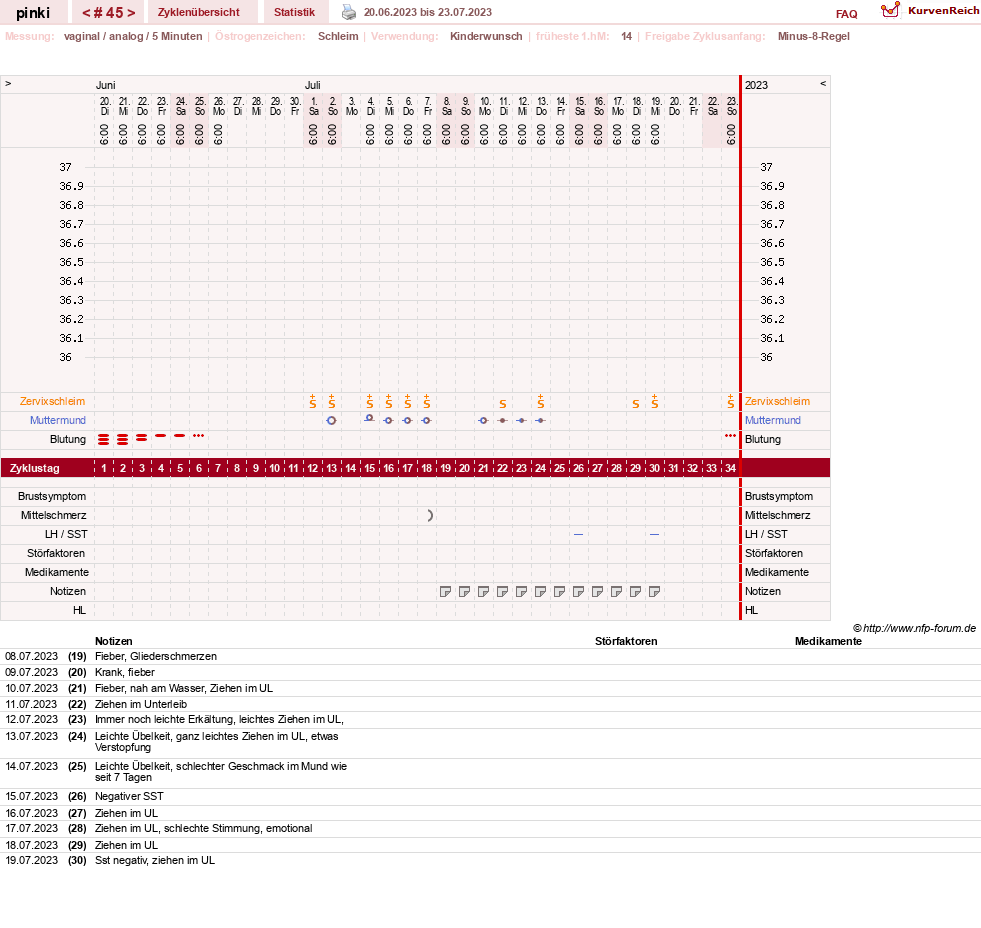The image size is (981, 928).
Task: Click the spotting dots on cycle day 6
Action: (198, 436)
